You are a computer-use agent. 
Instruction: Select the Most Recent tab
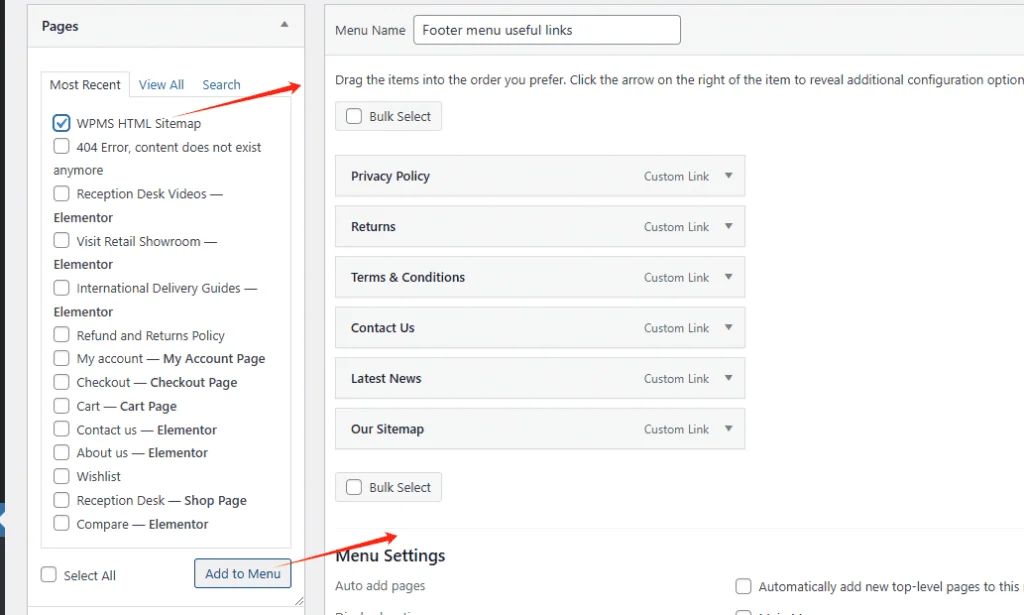pyautogui.click(x=85, y=85)
